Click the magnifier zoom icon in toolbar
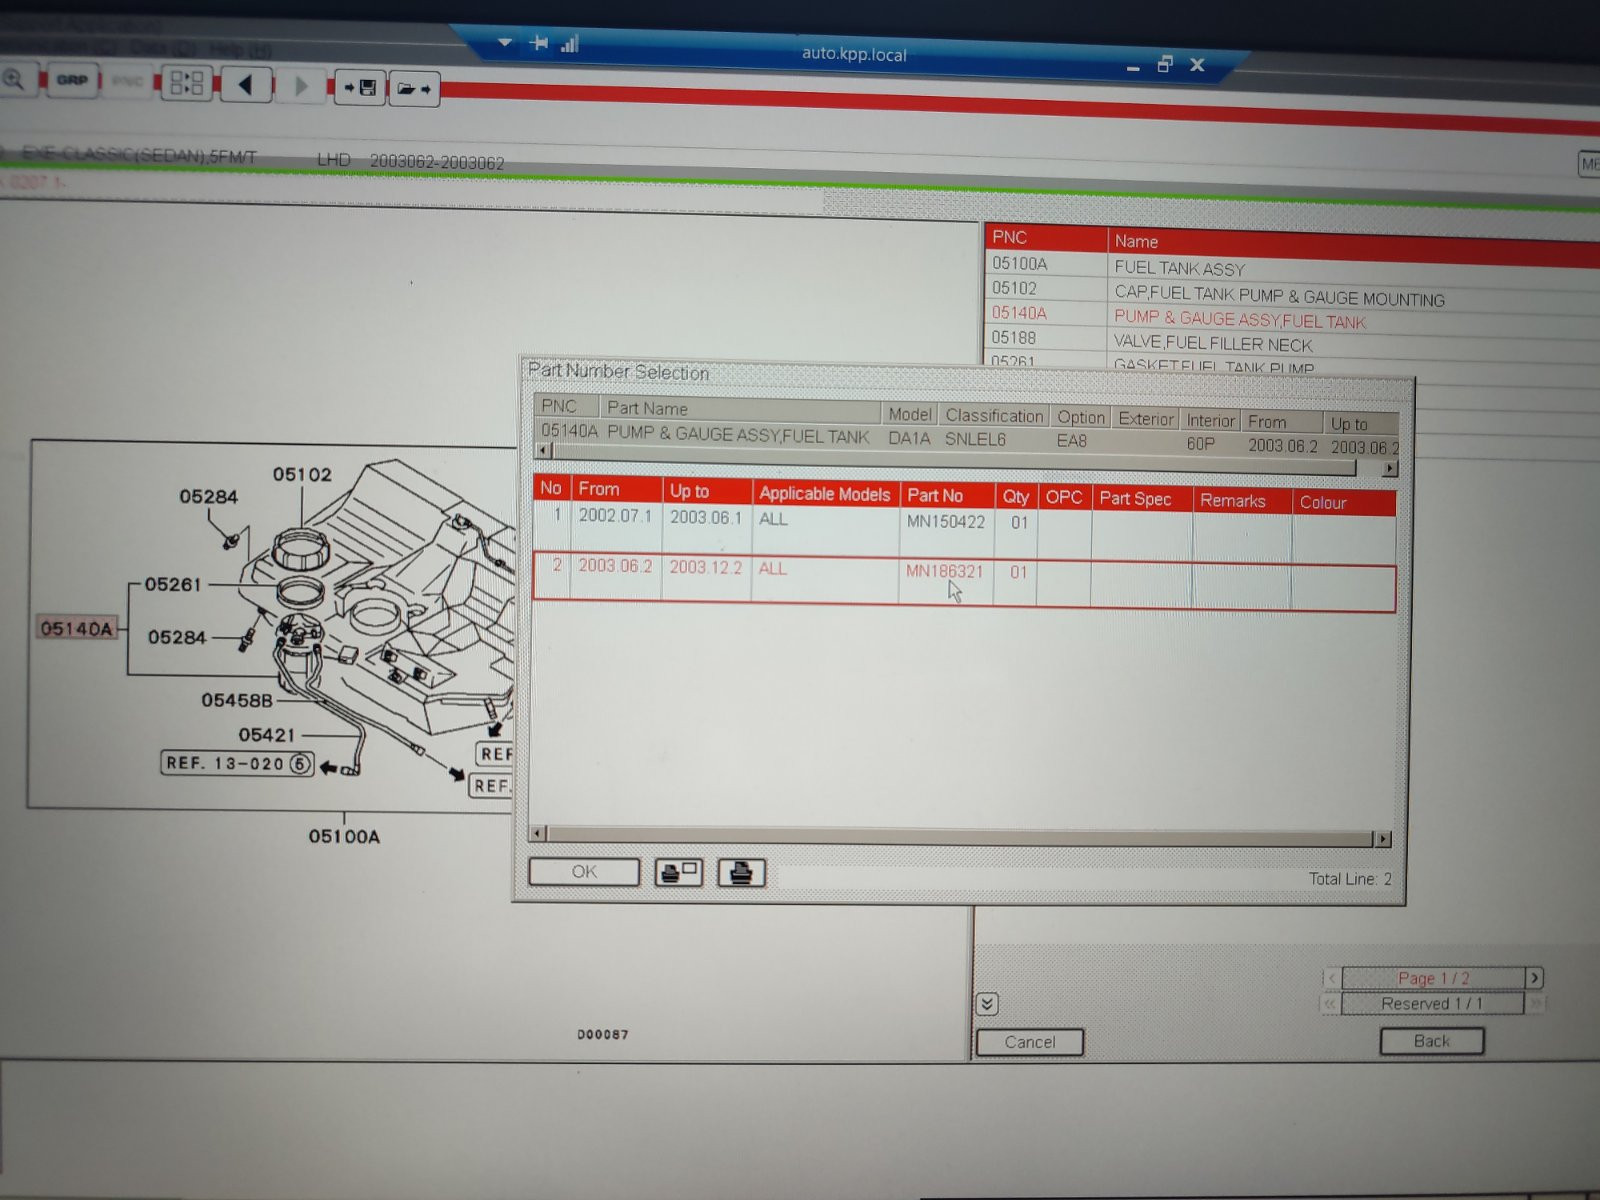This screenshot has height=1200, width=1600. [13, 79]
